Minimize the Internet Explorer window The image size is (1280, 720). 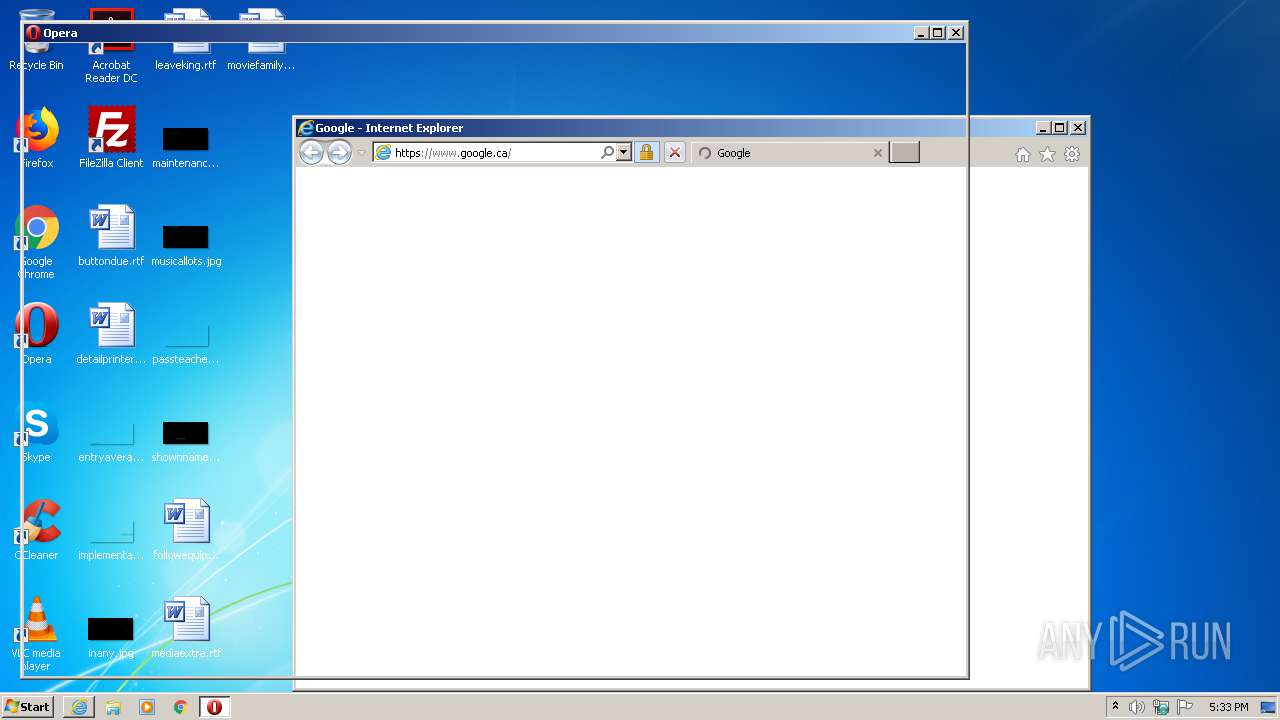point(1043,128)
